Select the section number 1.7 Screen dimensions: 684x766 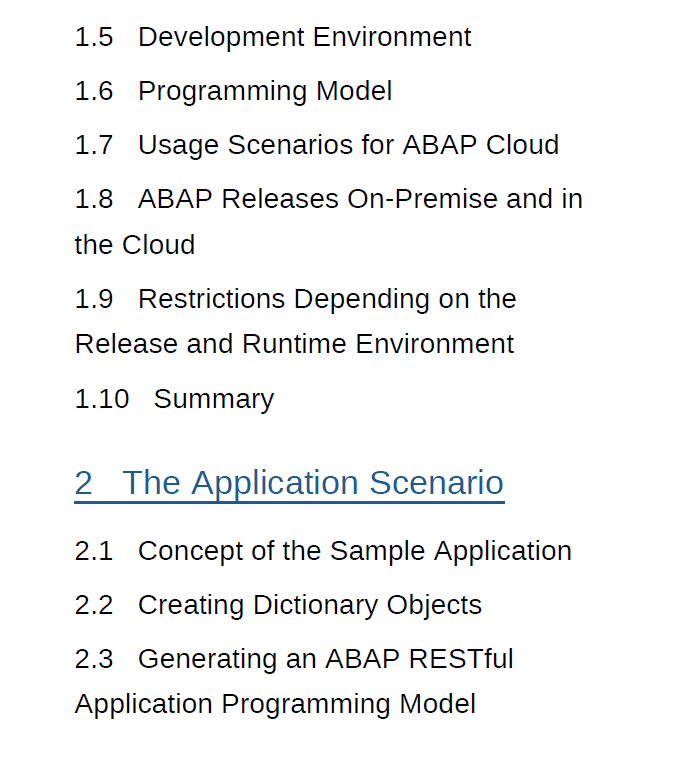pos(94,145)
